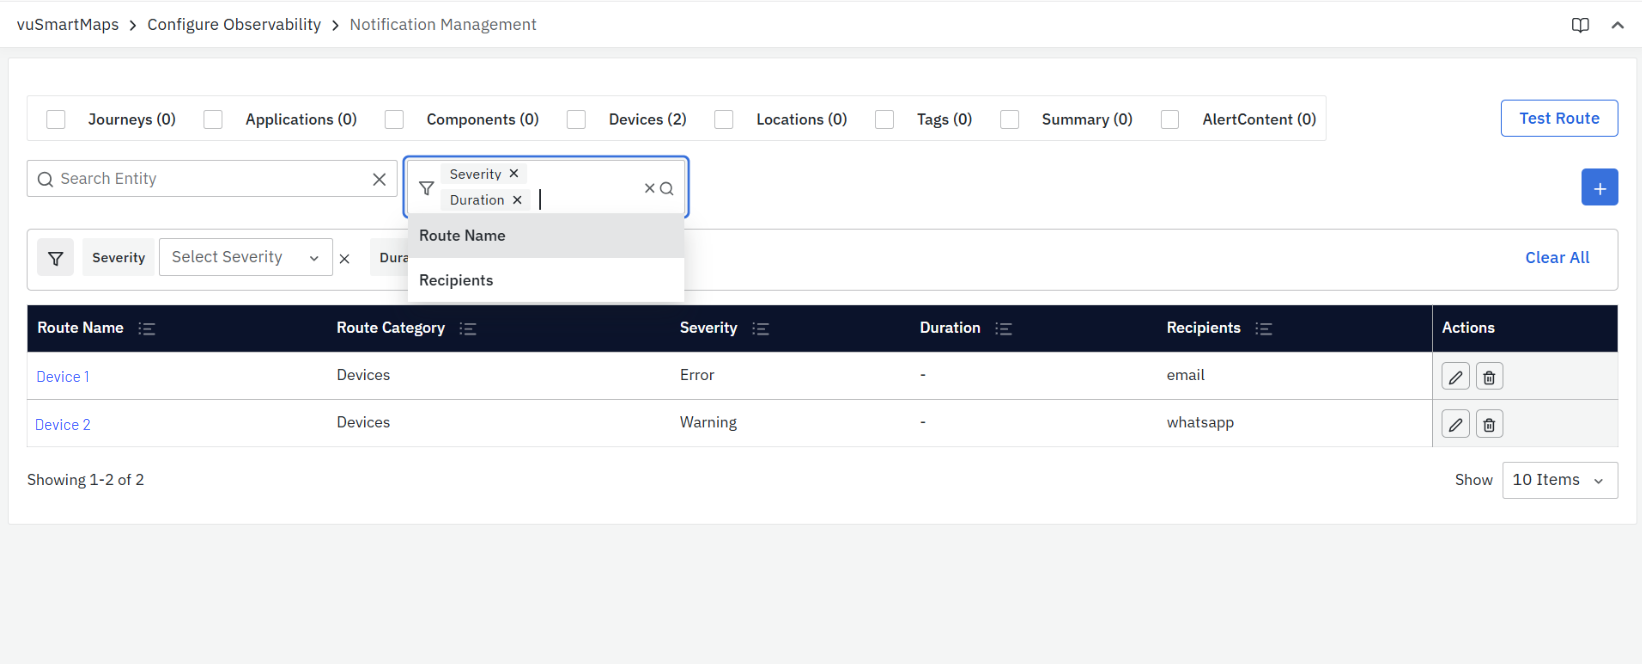Expand the Select Severity dropdown
This screenshot has width=1642, height=664.
(245, 258)
